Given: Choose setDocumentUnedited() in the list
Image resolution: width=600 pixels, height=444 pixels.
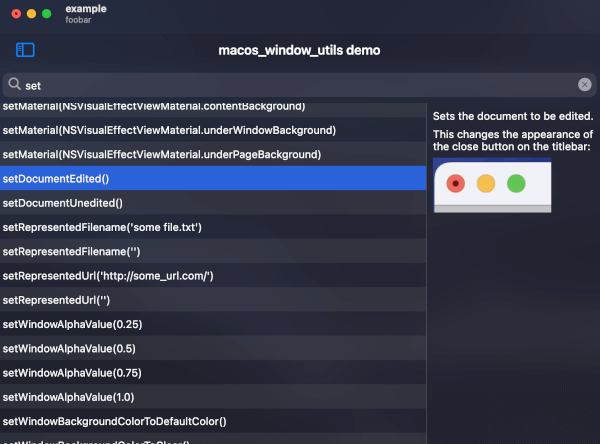Looking at the screenshot, I should [213, 202].
